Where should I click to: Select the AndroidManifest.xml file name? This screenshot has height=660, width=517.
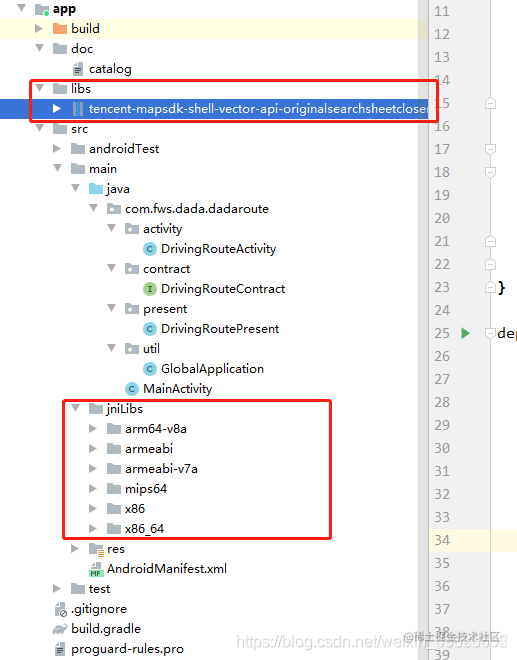tap(167, 569)
